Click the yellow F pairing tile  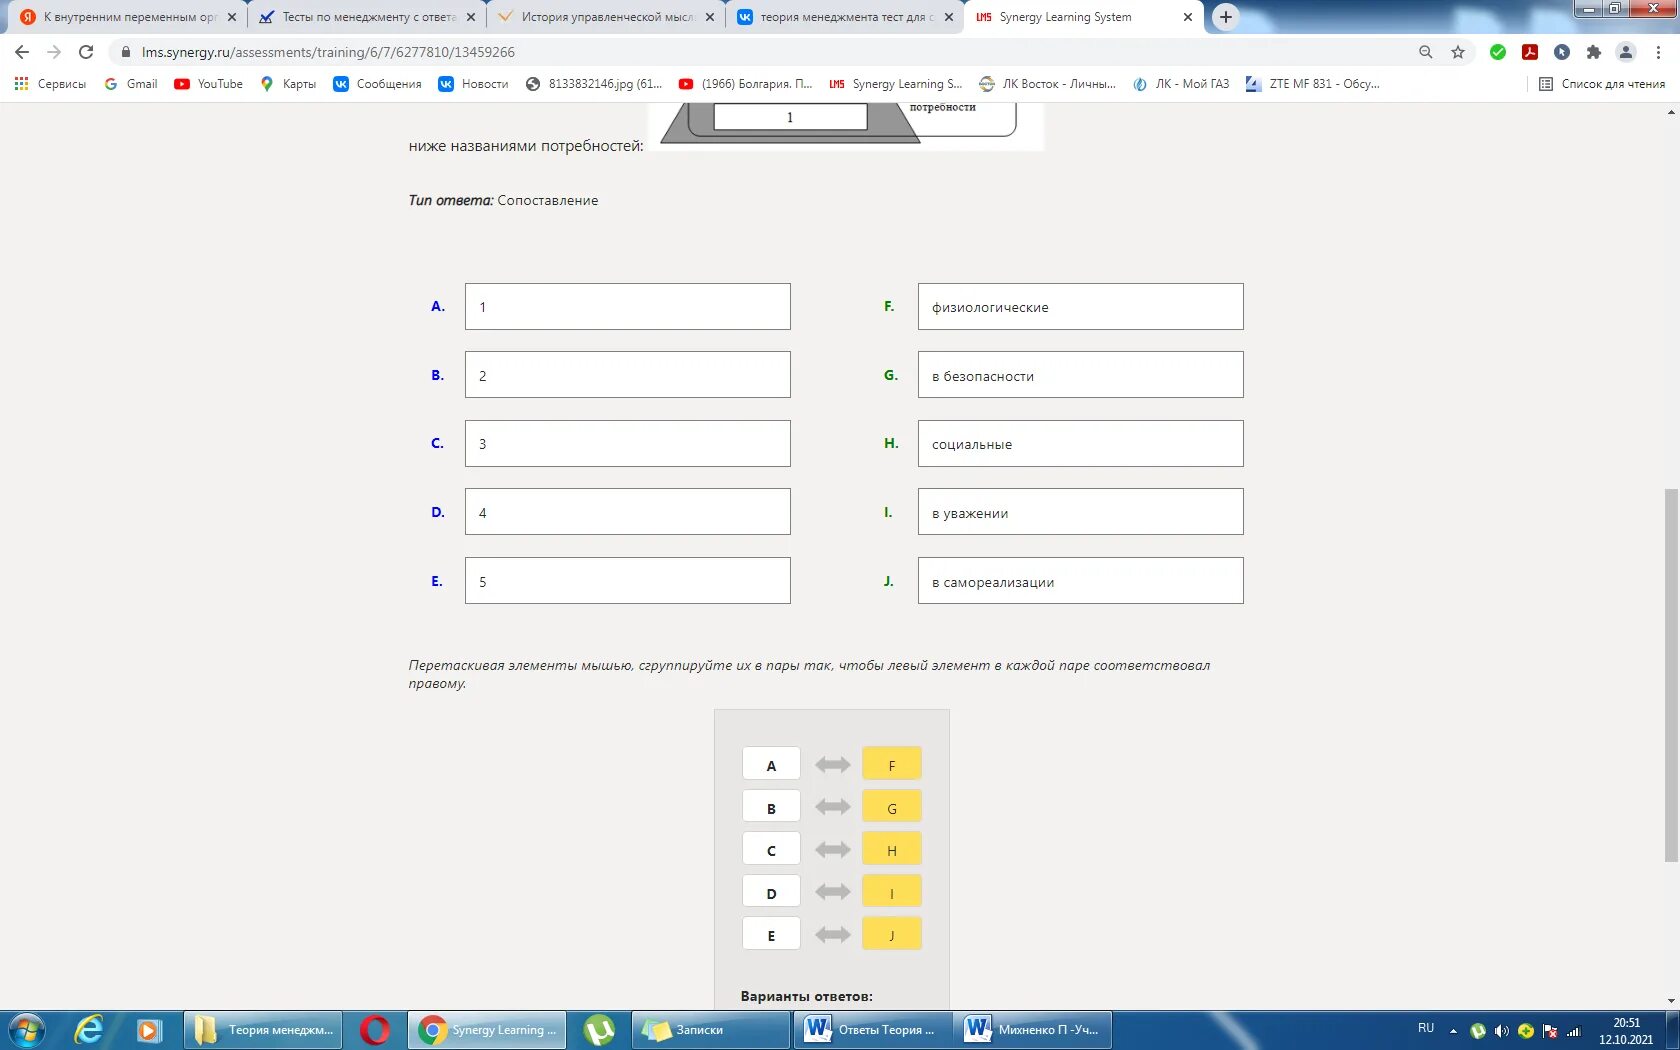[x=891, y=764]
